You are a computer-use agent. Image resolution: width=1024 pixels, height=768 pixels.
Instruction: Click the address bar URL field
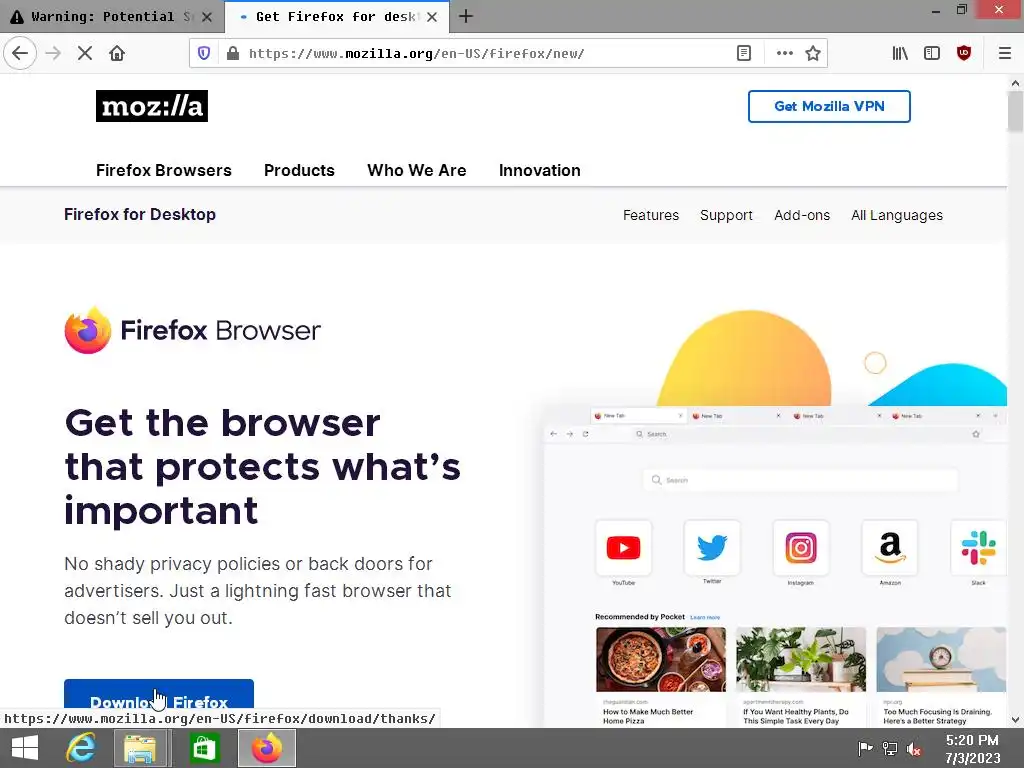(x=483, y=53)
